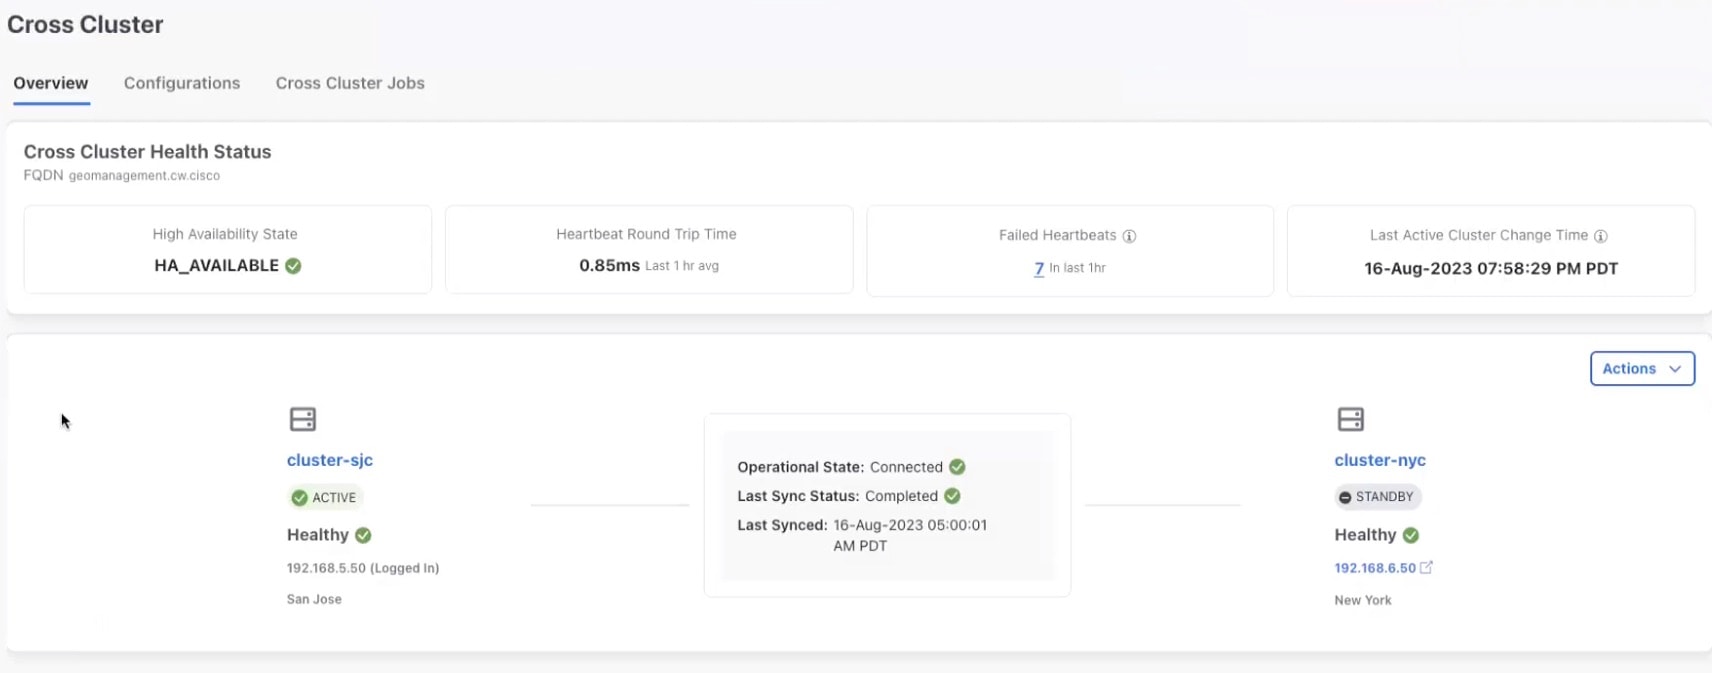
Task: Click the cluster-sjc server icon
Action: coord(302,419)
